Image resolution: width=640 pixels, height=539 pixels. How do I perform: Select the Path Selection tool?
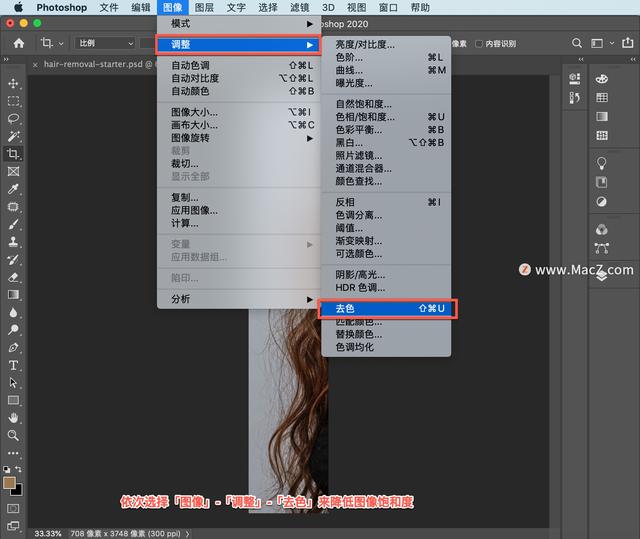tap(13, 383)
